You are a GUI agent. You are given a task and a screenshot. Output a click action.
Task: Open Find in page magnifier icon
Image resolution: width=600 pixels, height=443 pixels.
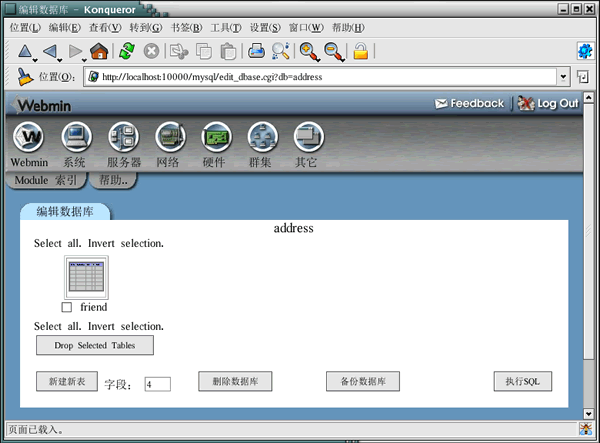tap(280, 51)
